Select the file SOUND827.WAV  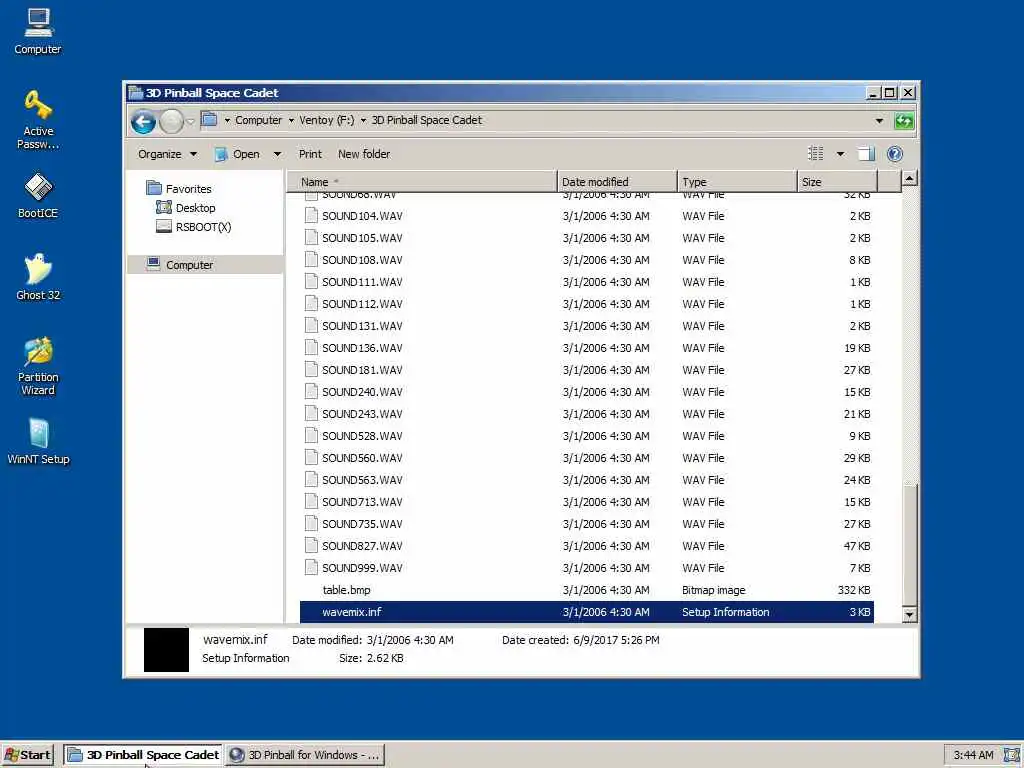click(362, 546)
